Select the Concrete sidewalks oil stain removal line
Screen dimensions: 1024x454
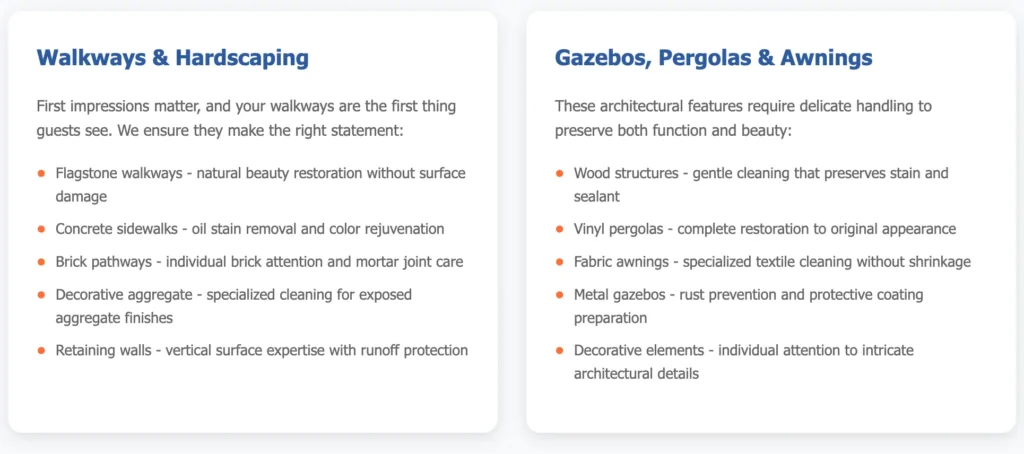249,229
